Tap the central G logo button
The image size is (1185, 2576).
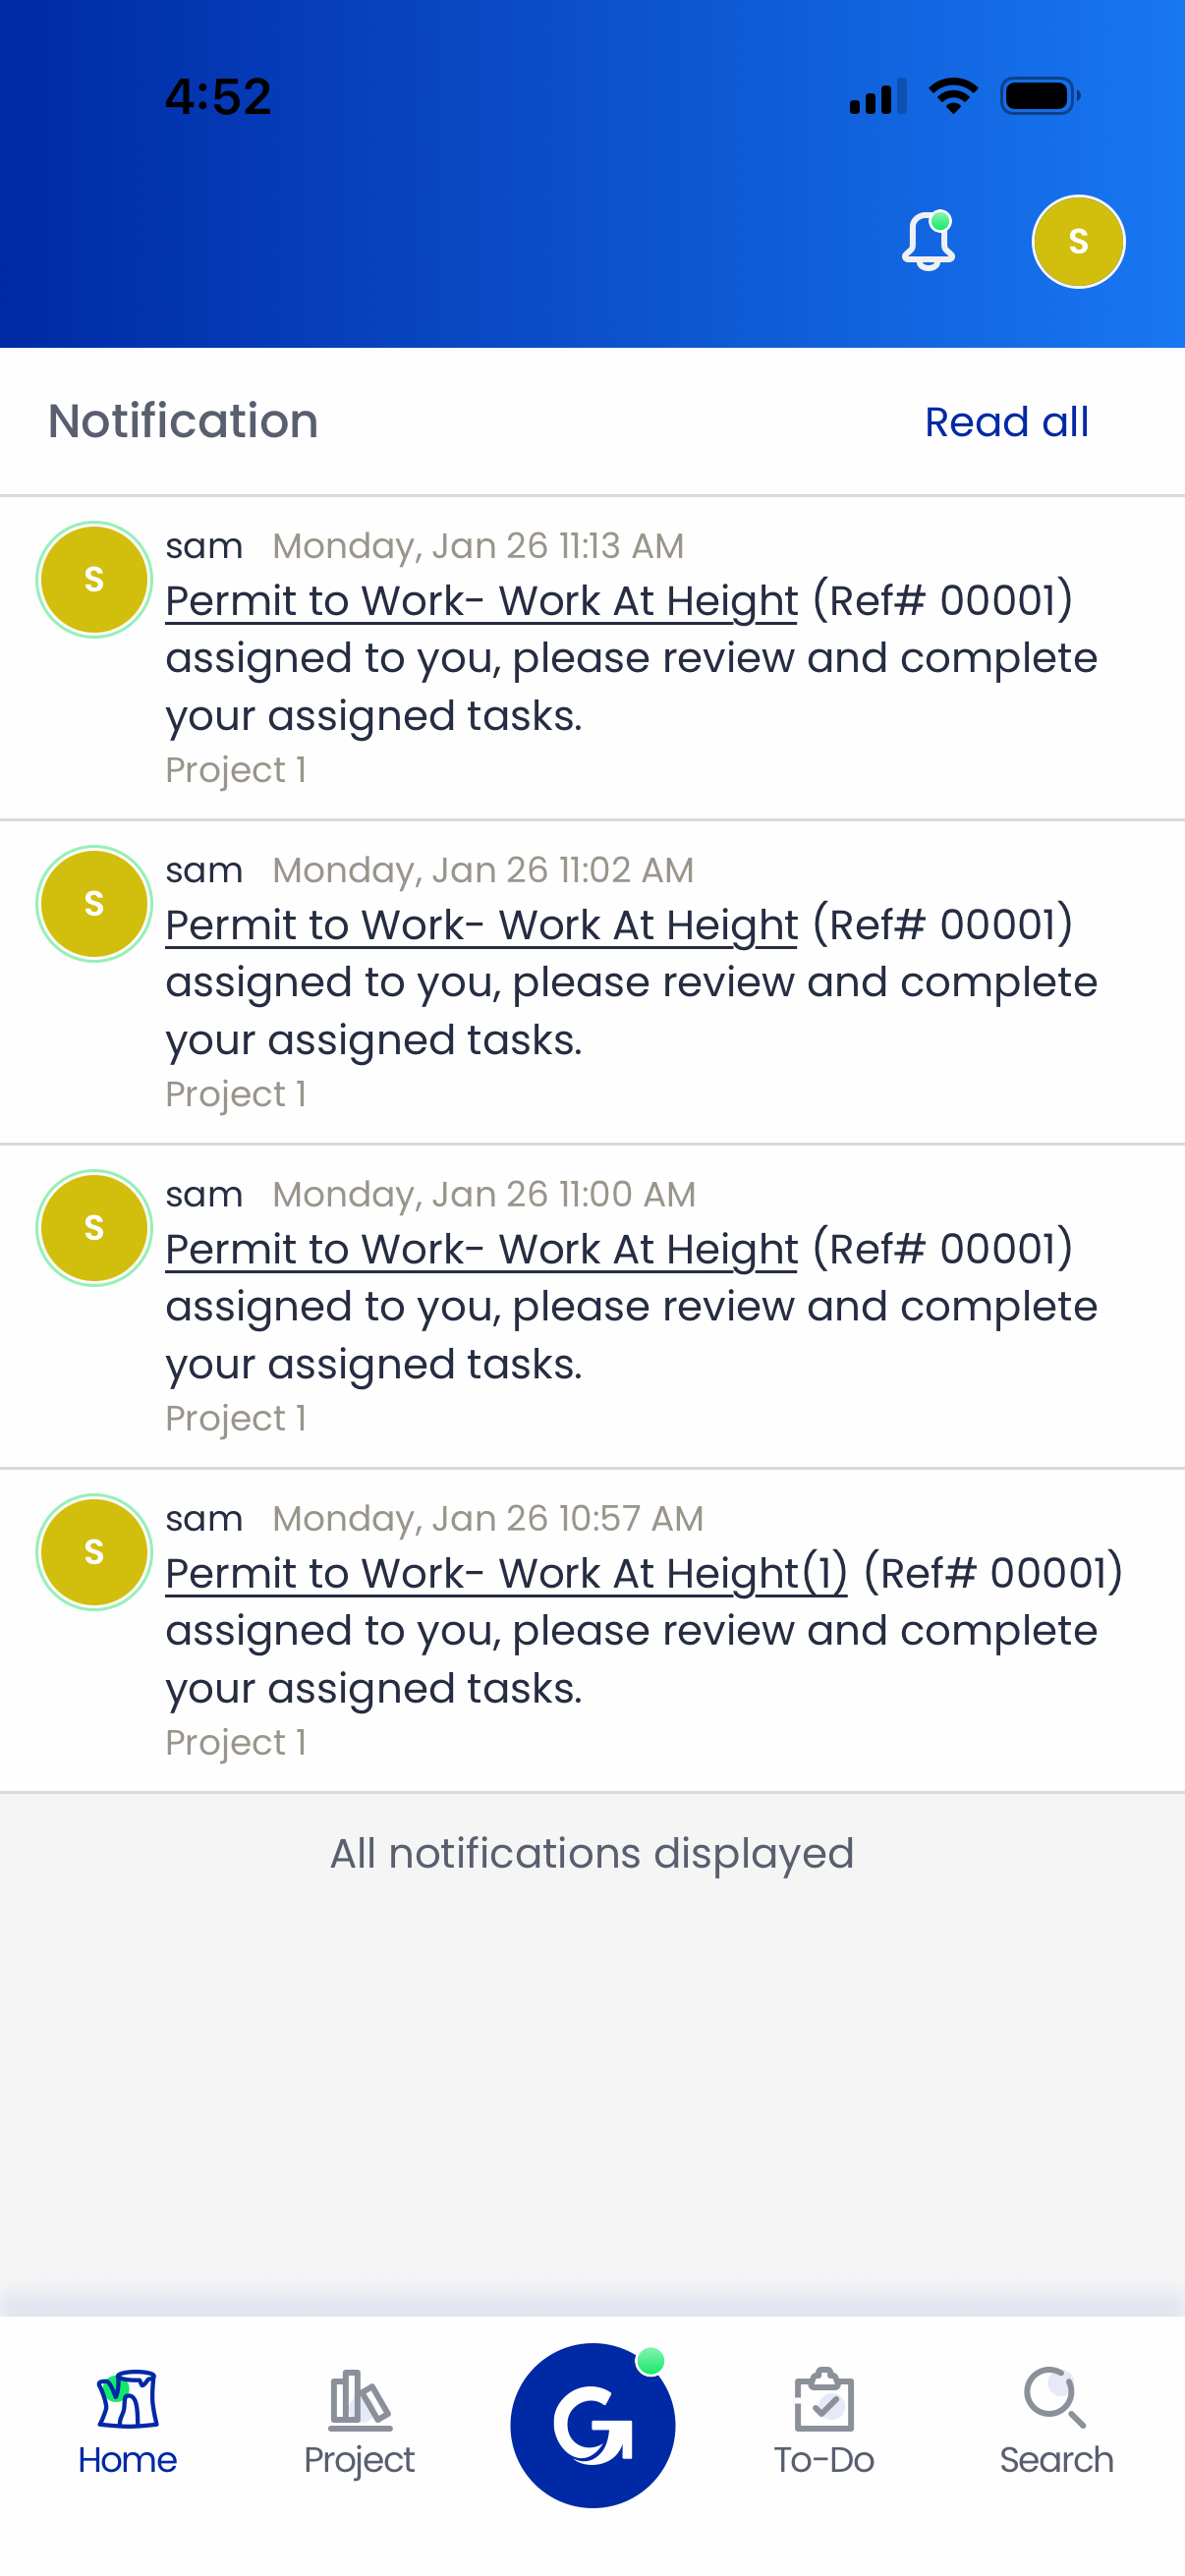pos(592,2424)
